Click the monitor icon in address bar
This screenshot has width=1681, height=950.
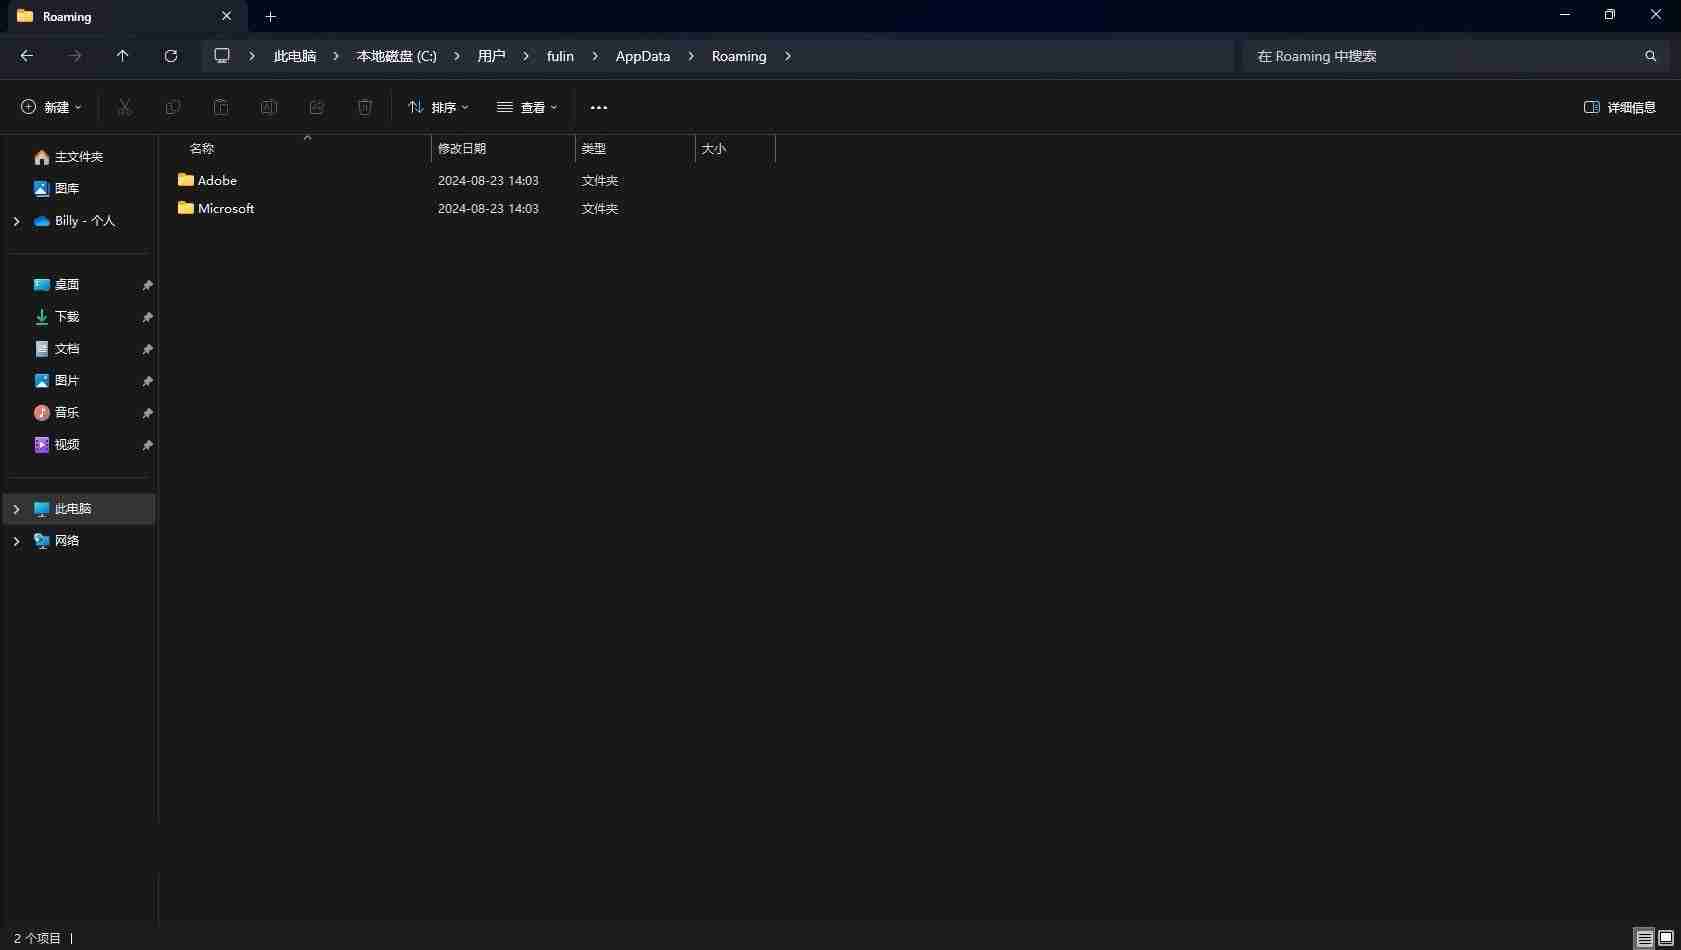pos(222,56)
